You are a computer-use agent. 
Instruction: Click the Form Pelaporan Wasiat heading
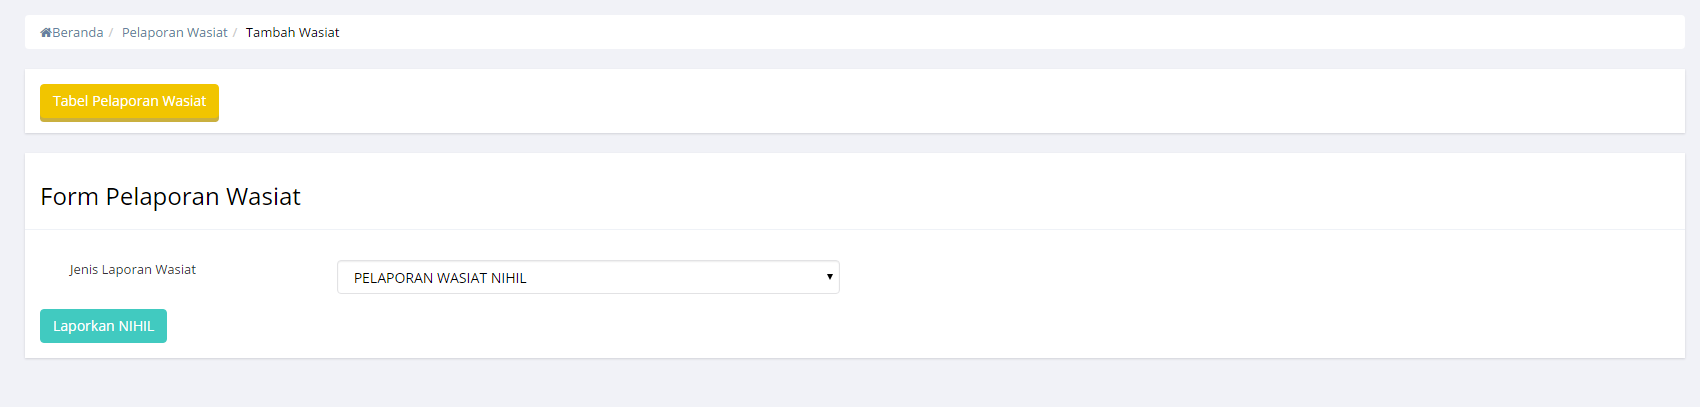pyautogui.click(x=170, y=197)
